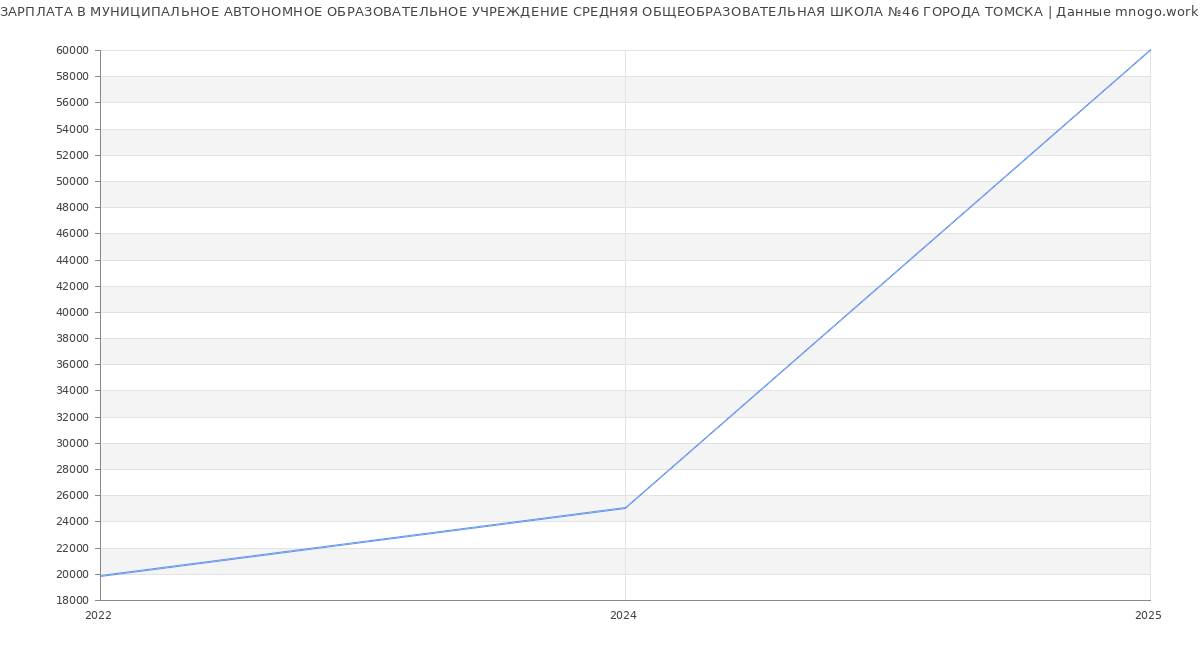Click the y-axis label 34000
Image resolution: width=1200 pixels, height=650 pixels.
pos(73,391)
